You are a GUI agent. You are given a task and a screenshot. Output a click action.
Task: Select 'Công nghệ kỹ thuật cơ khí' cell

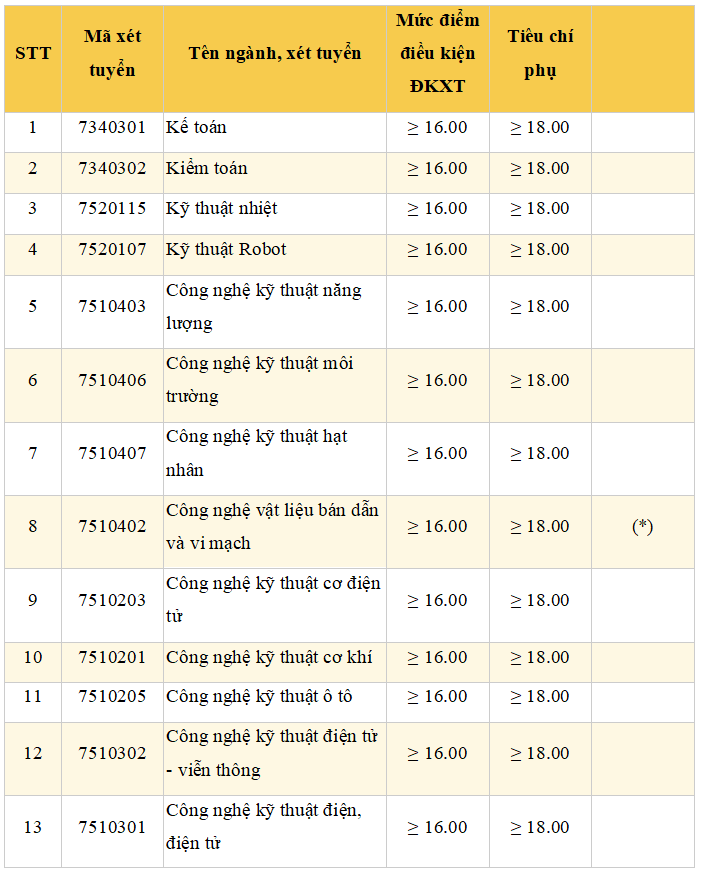coord(275,663)
